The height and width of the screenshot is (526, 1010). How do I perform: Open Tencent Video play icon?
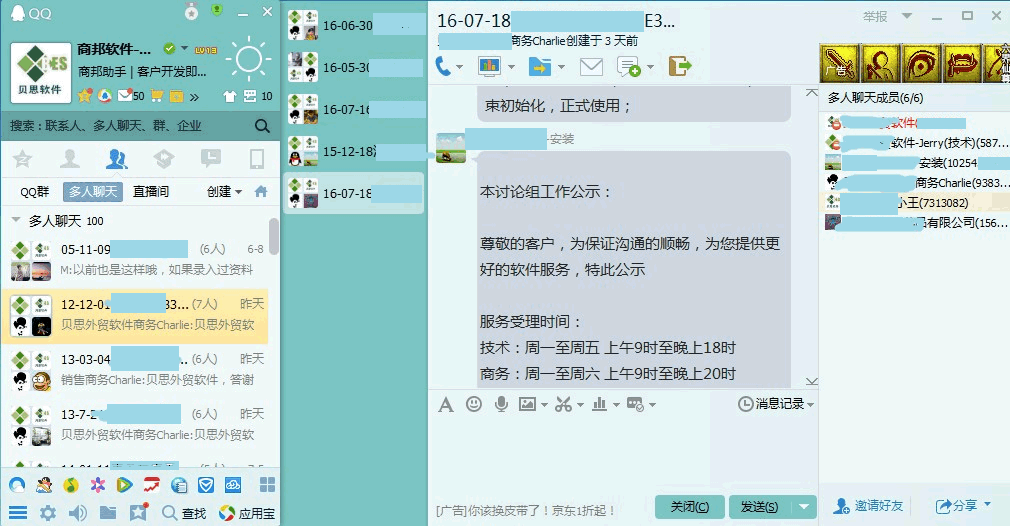coord(124,485)
